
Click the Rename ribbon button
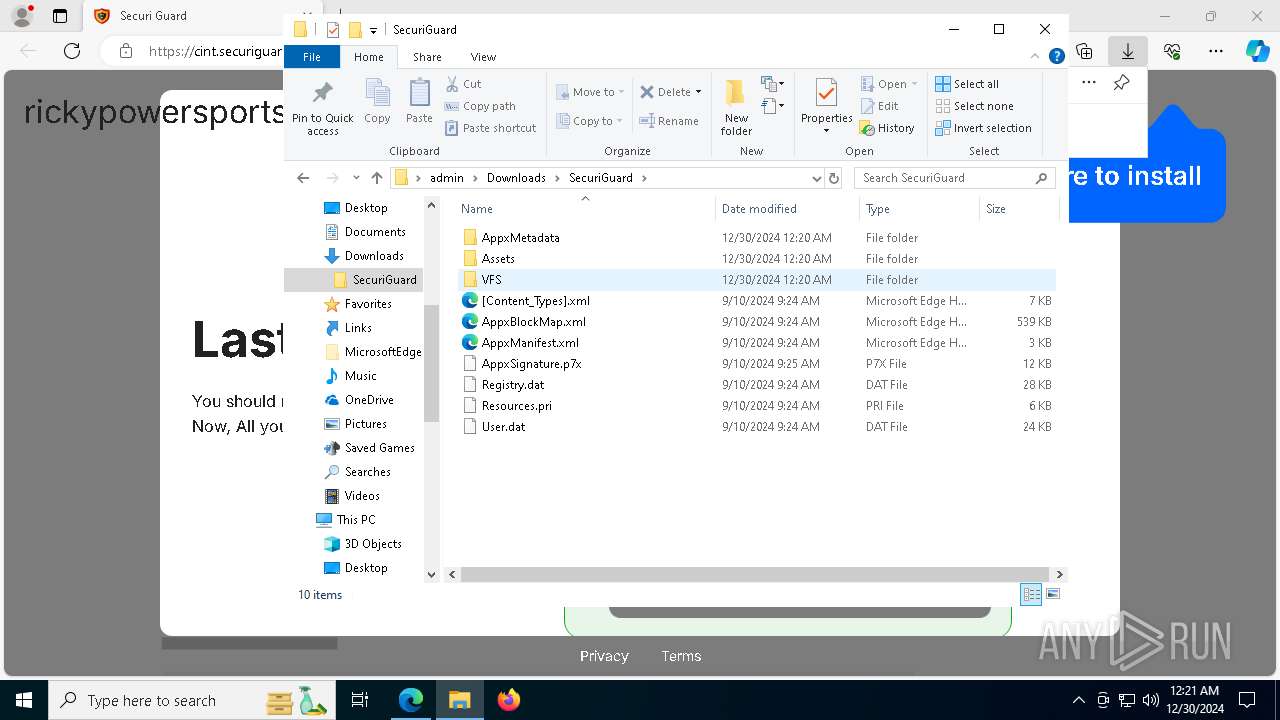(x=669, y=121)
